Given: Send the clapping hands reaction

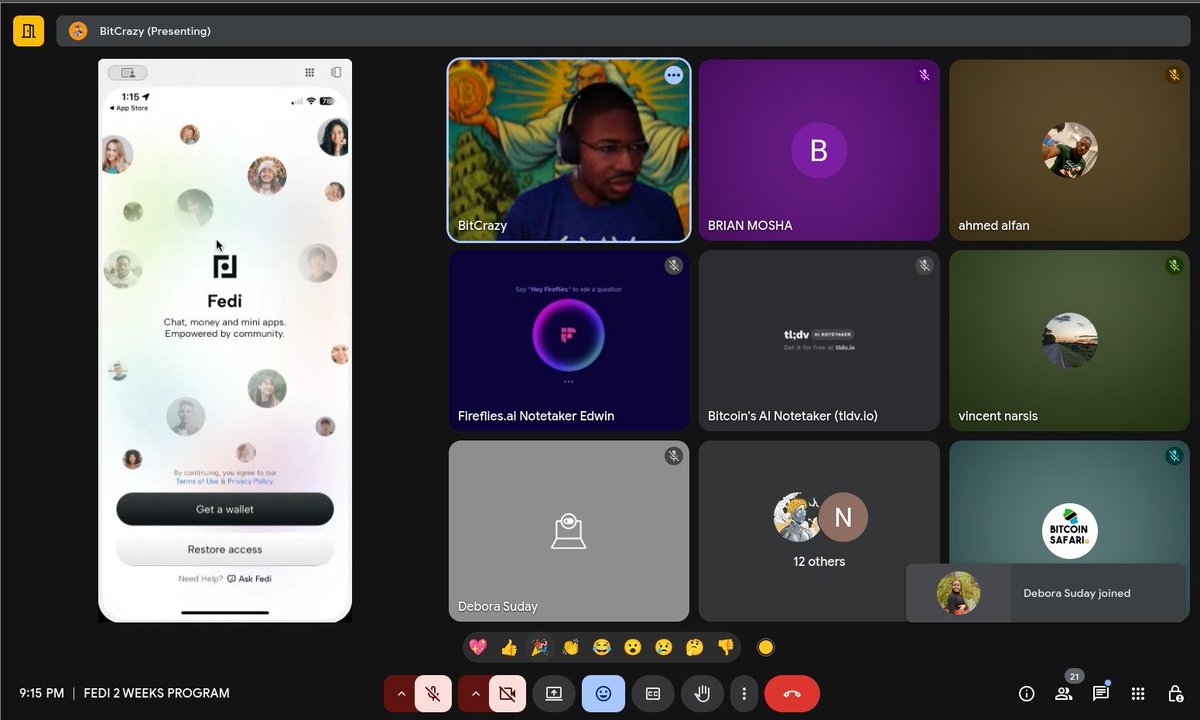Looking at the screenshot, I should coord(571,647).
